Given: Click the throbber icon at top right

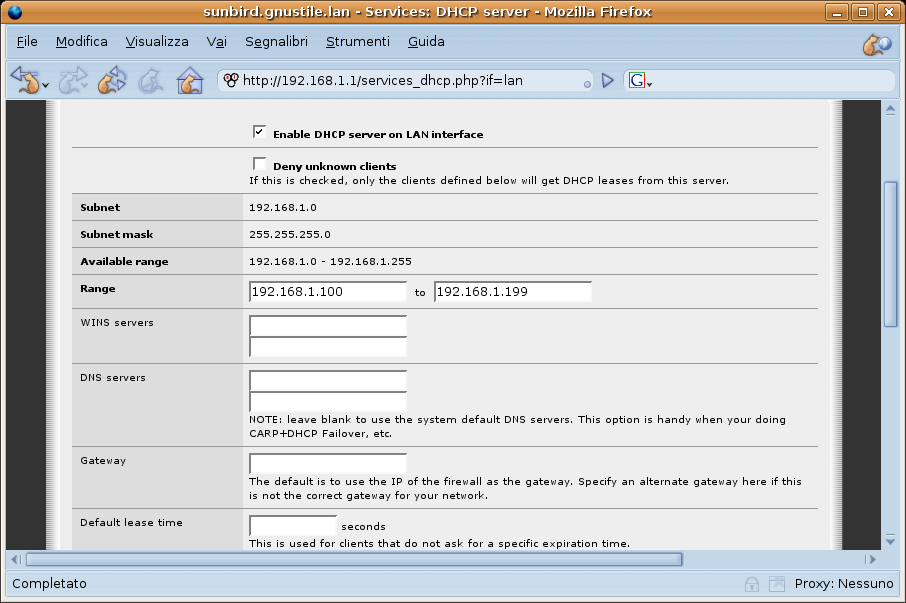Looking at the screenshot, I should click(x=876, y=43).
